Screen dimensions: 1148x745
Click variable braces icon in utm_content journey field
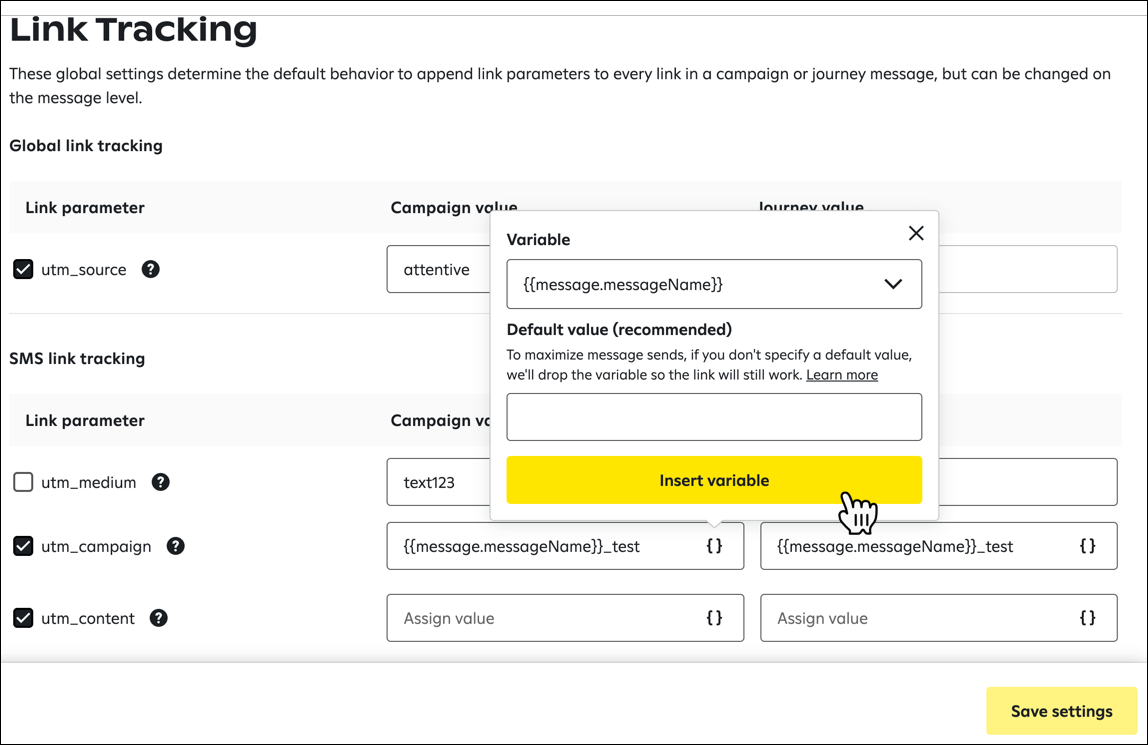point(1088,618)
